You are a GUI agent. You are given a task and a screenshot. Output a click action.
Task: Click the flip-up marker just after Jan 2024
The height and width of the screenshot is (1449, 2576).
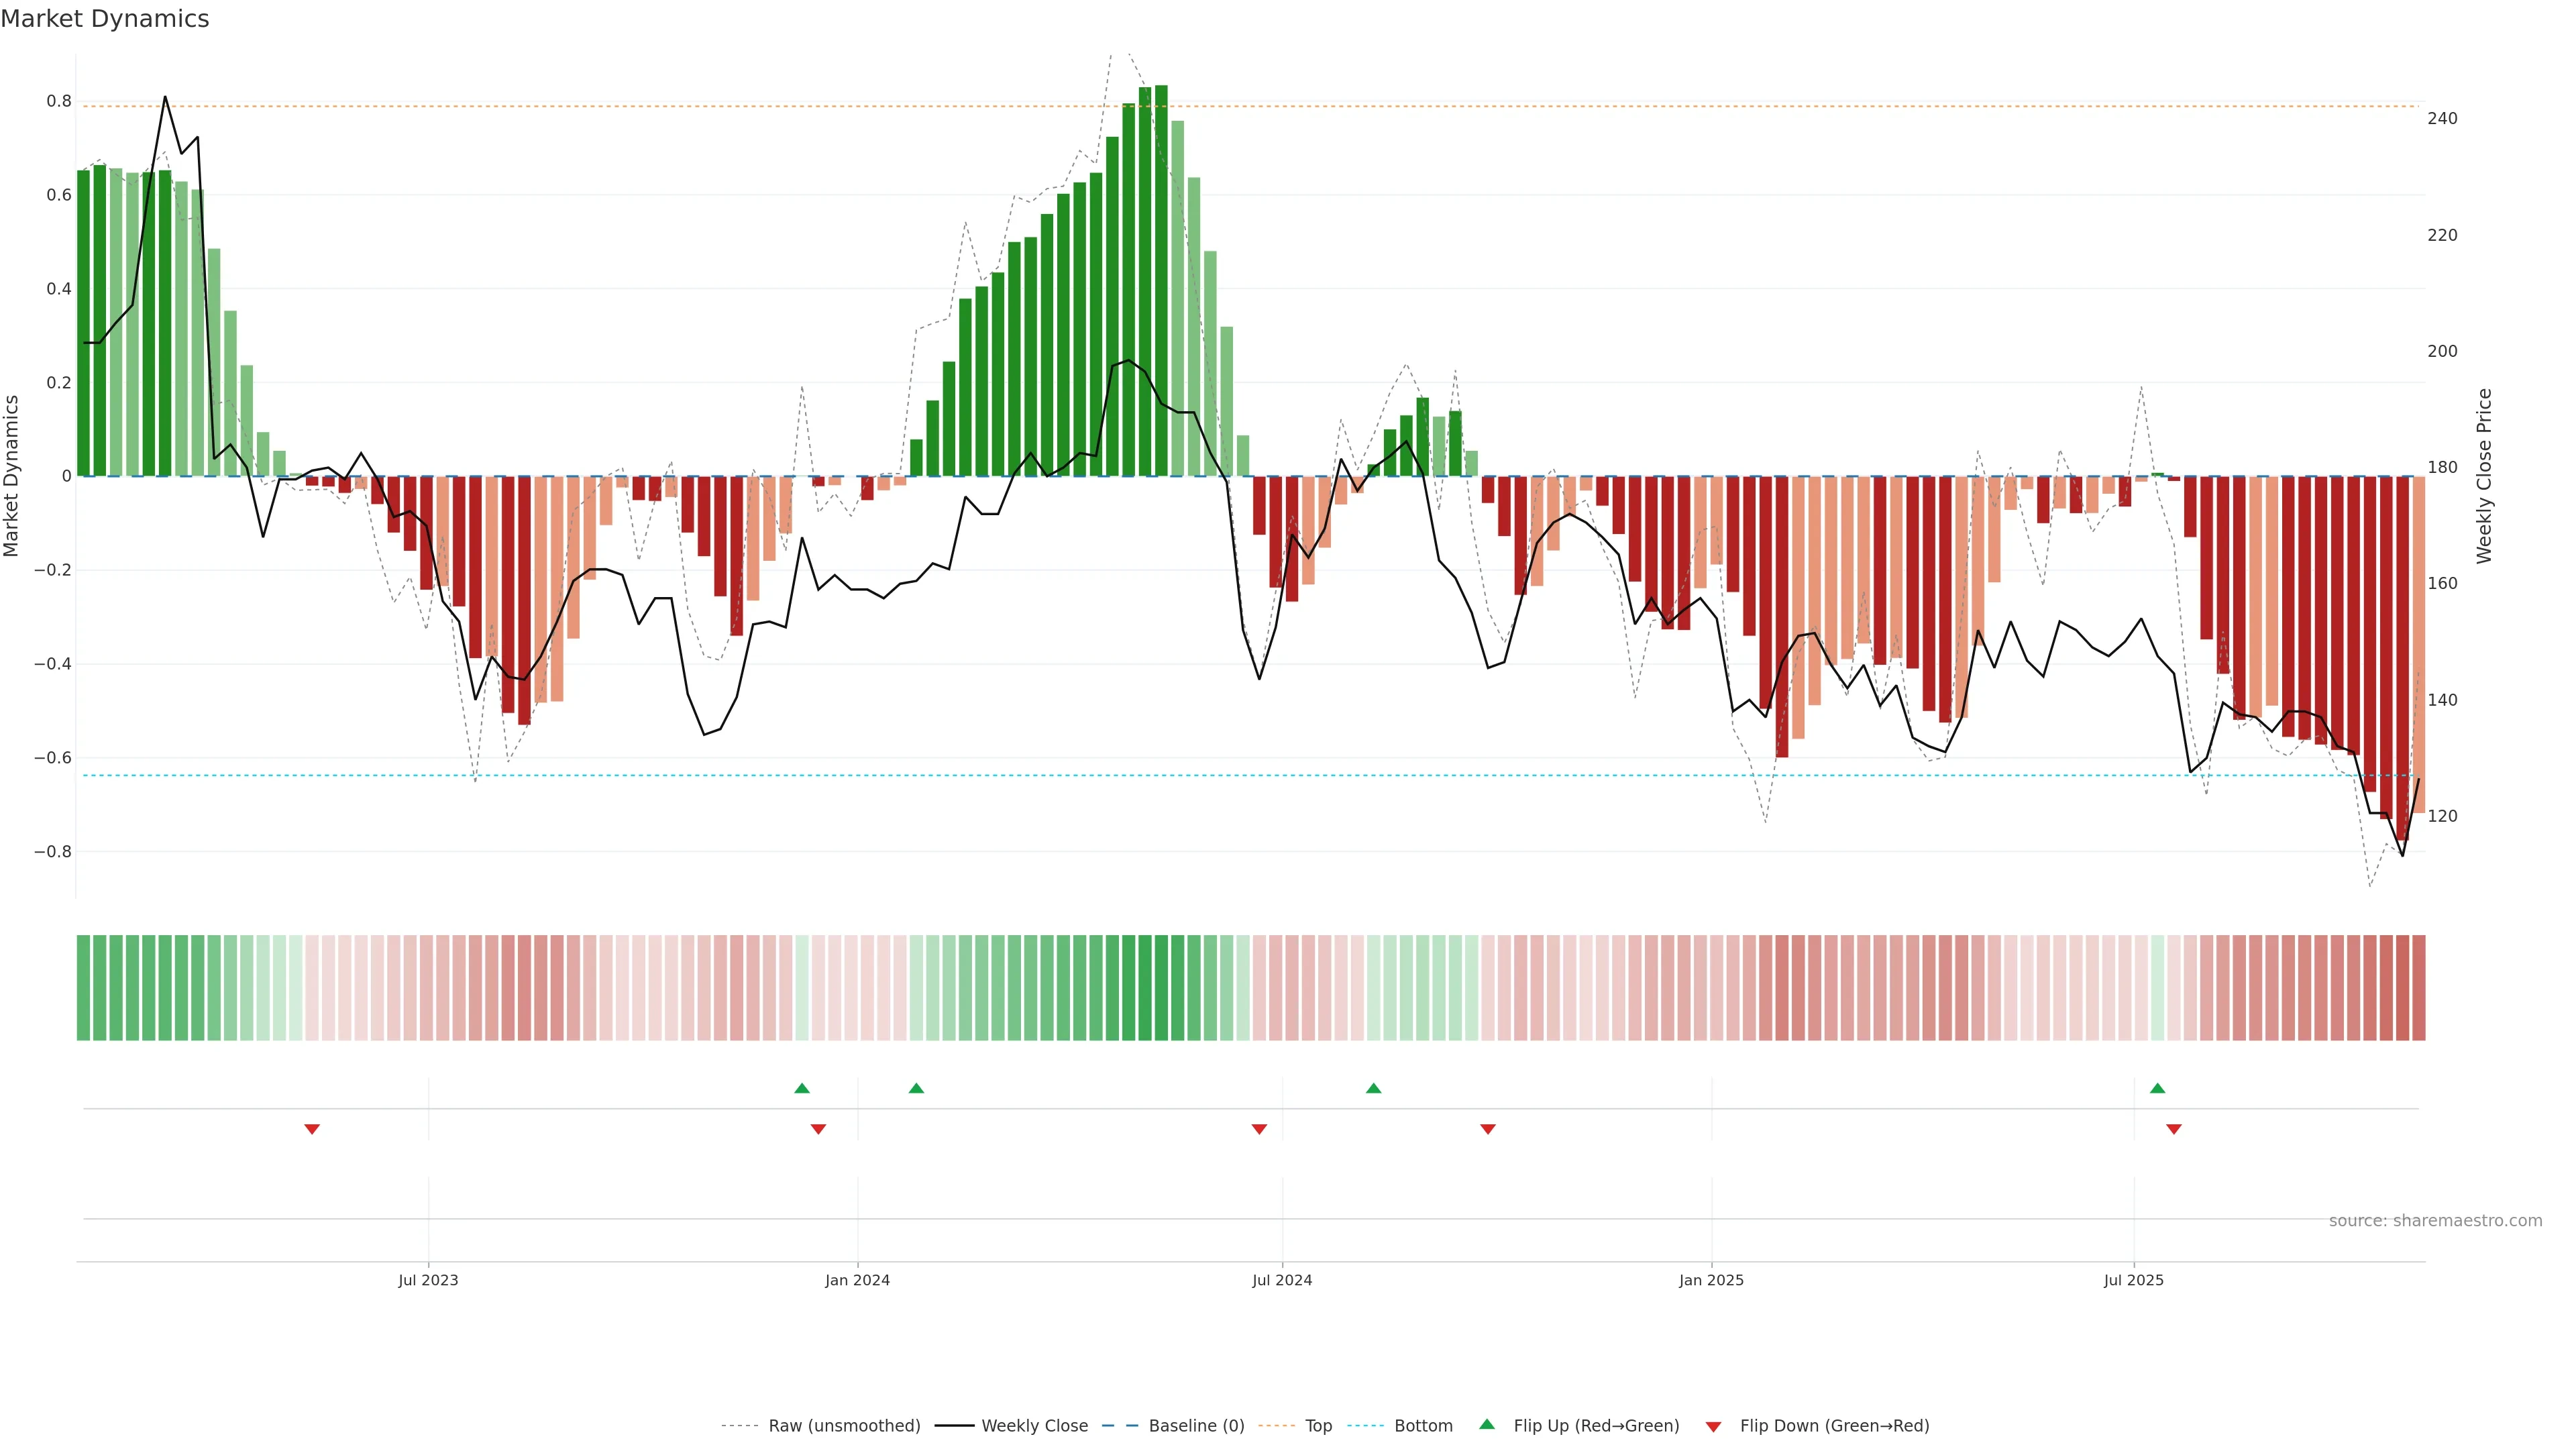tap(916, 1088)
